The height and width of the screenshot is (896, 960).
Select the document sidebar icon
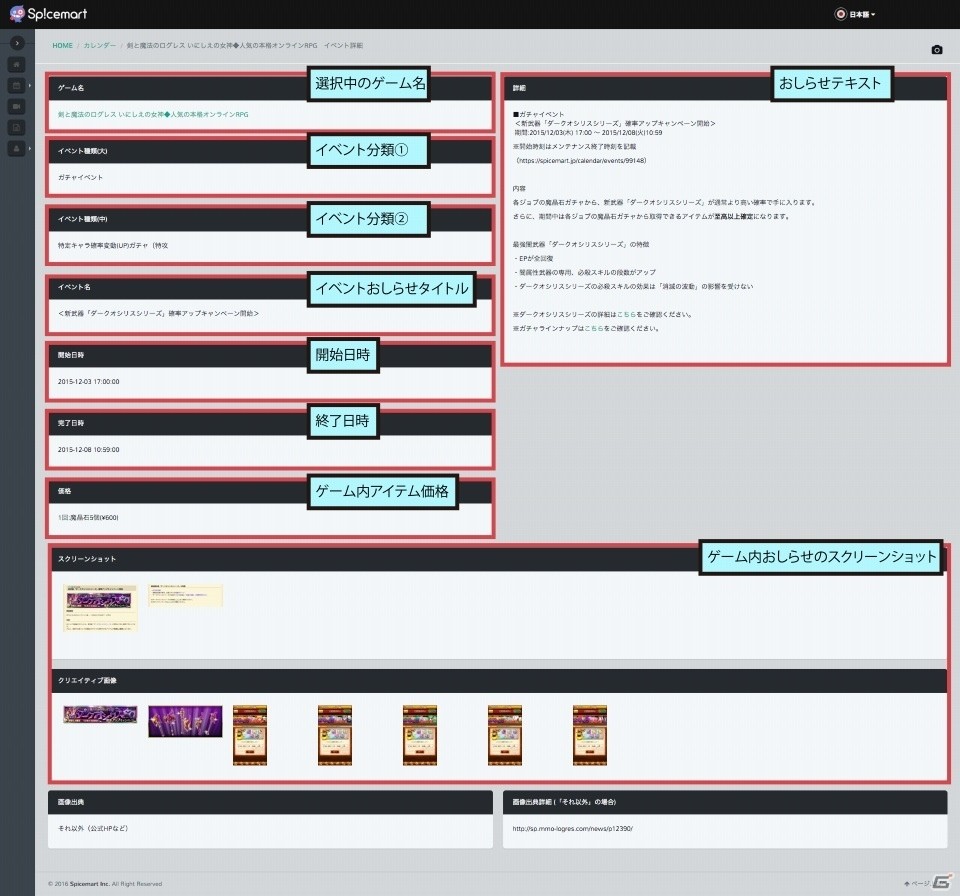click(x=17, y=127)
